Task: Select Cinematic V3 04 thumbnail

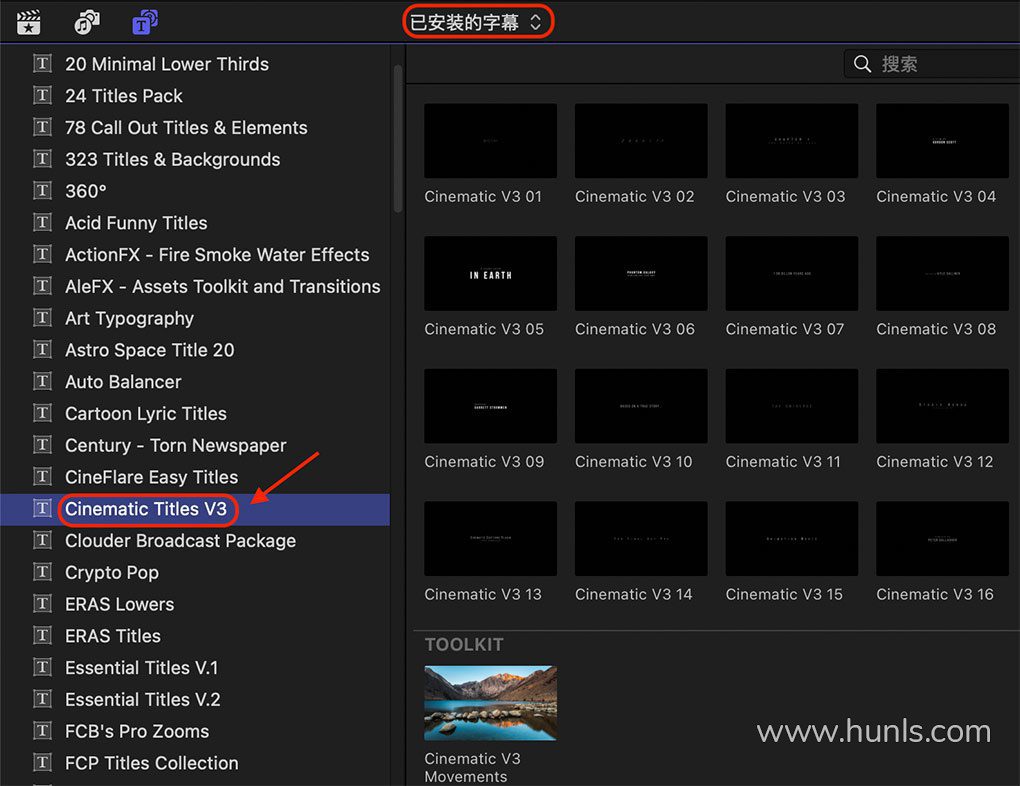Action: click(x=942, y=141)
